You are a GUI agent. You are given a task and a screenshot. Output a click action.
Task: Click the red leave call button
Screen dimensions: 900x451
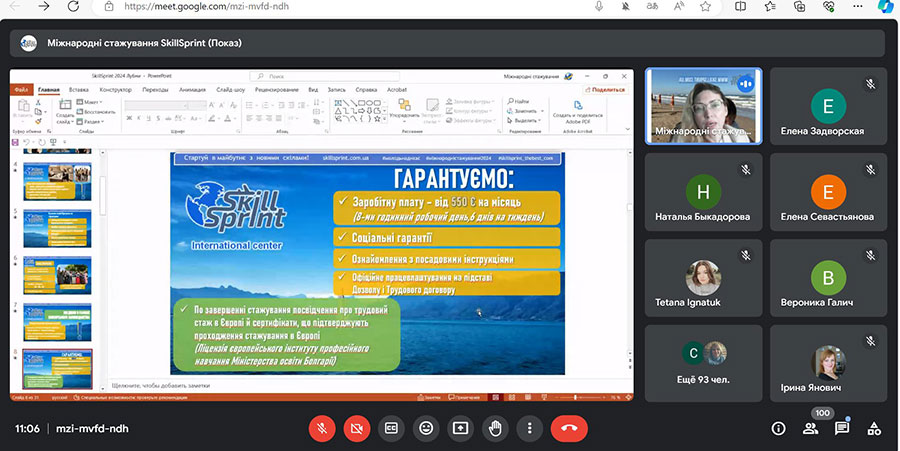[x=569, y=428]
